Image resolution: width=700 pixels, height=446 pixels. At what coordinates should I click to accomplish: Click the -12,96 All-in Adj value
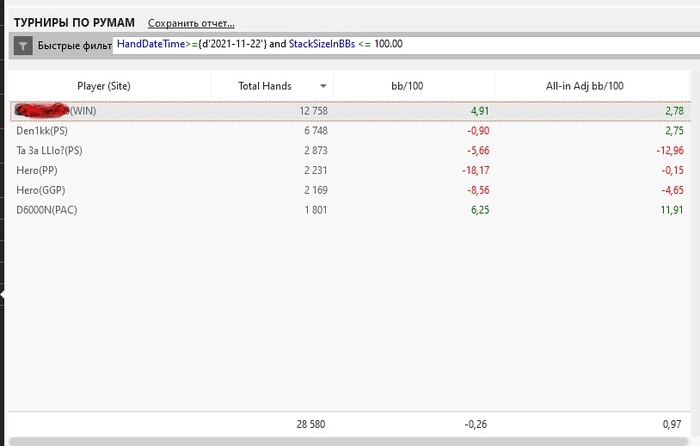[x=670, y=150]
